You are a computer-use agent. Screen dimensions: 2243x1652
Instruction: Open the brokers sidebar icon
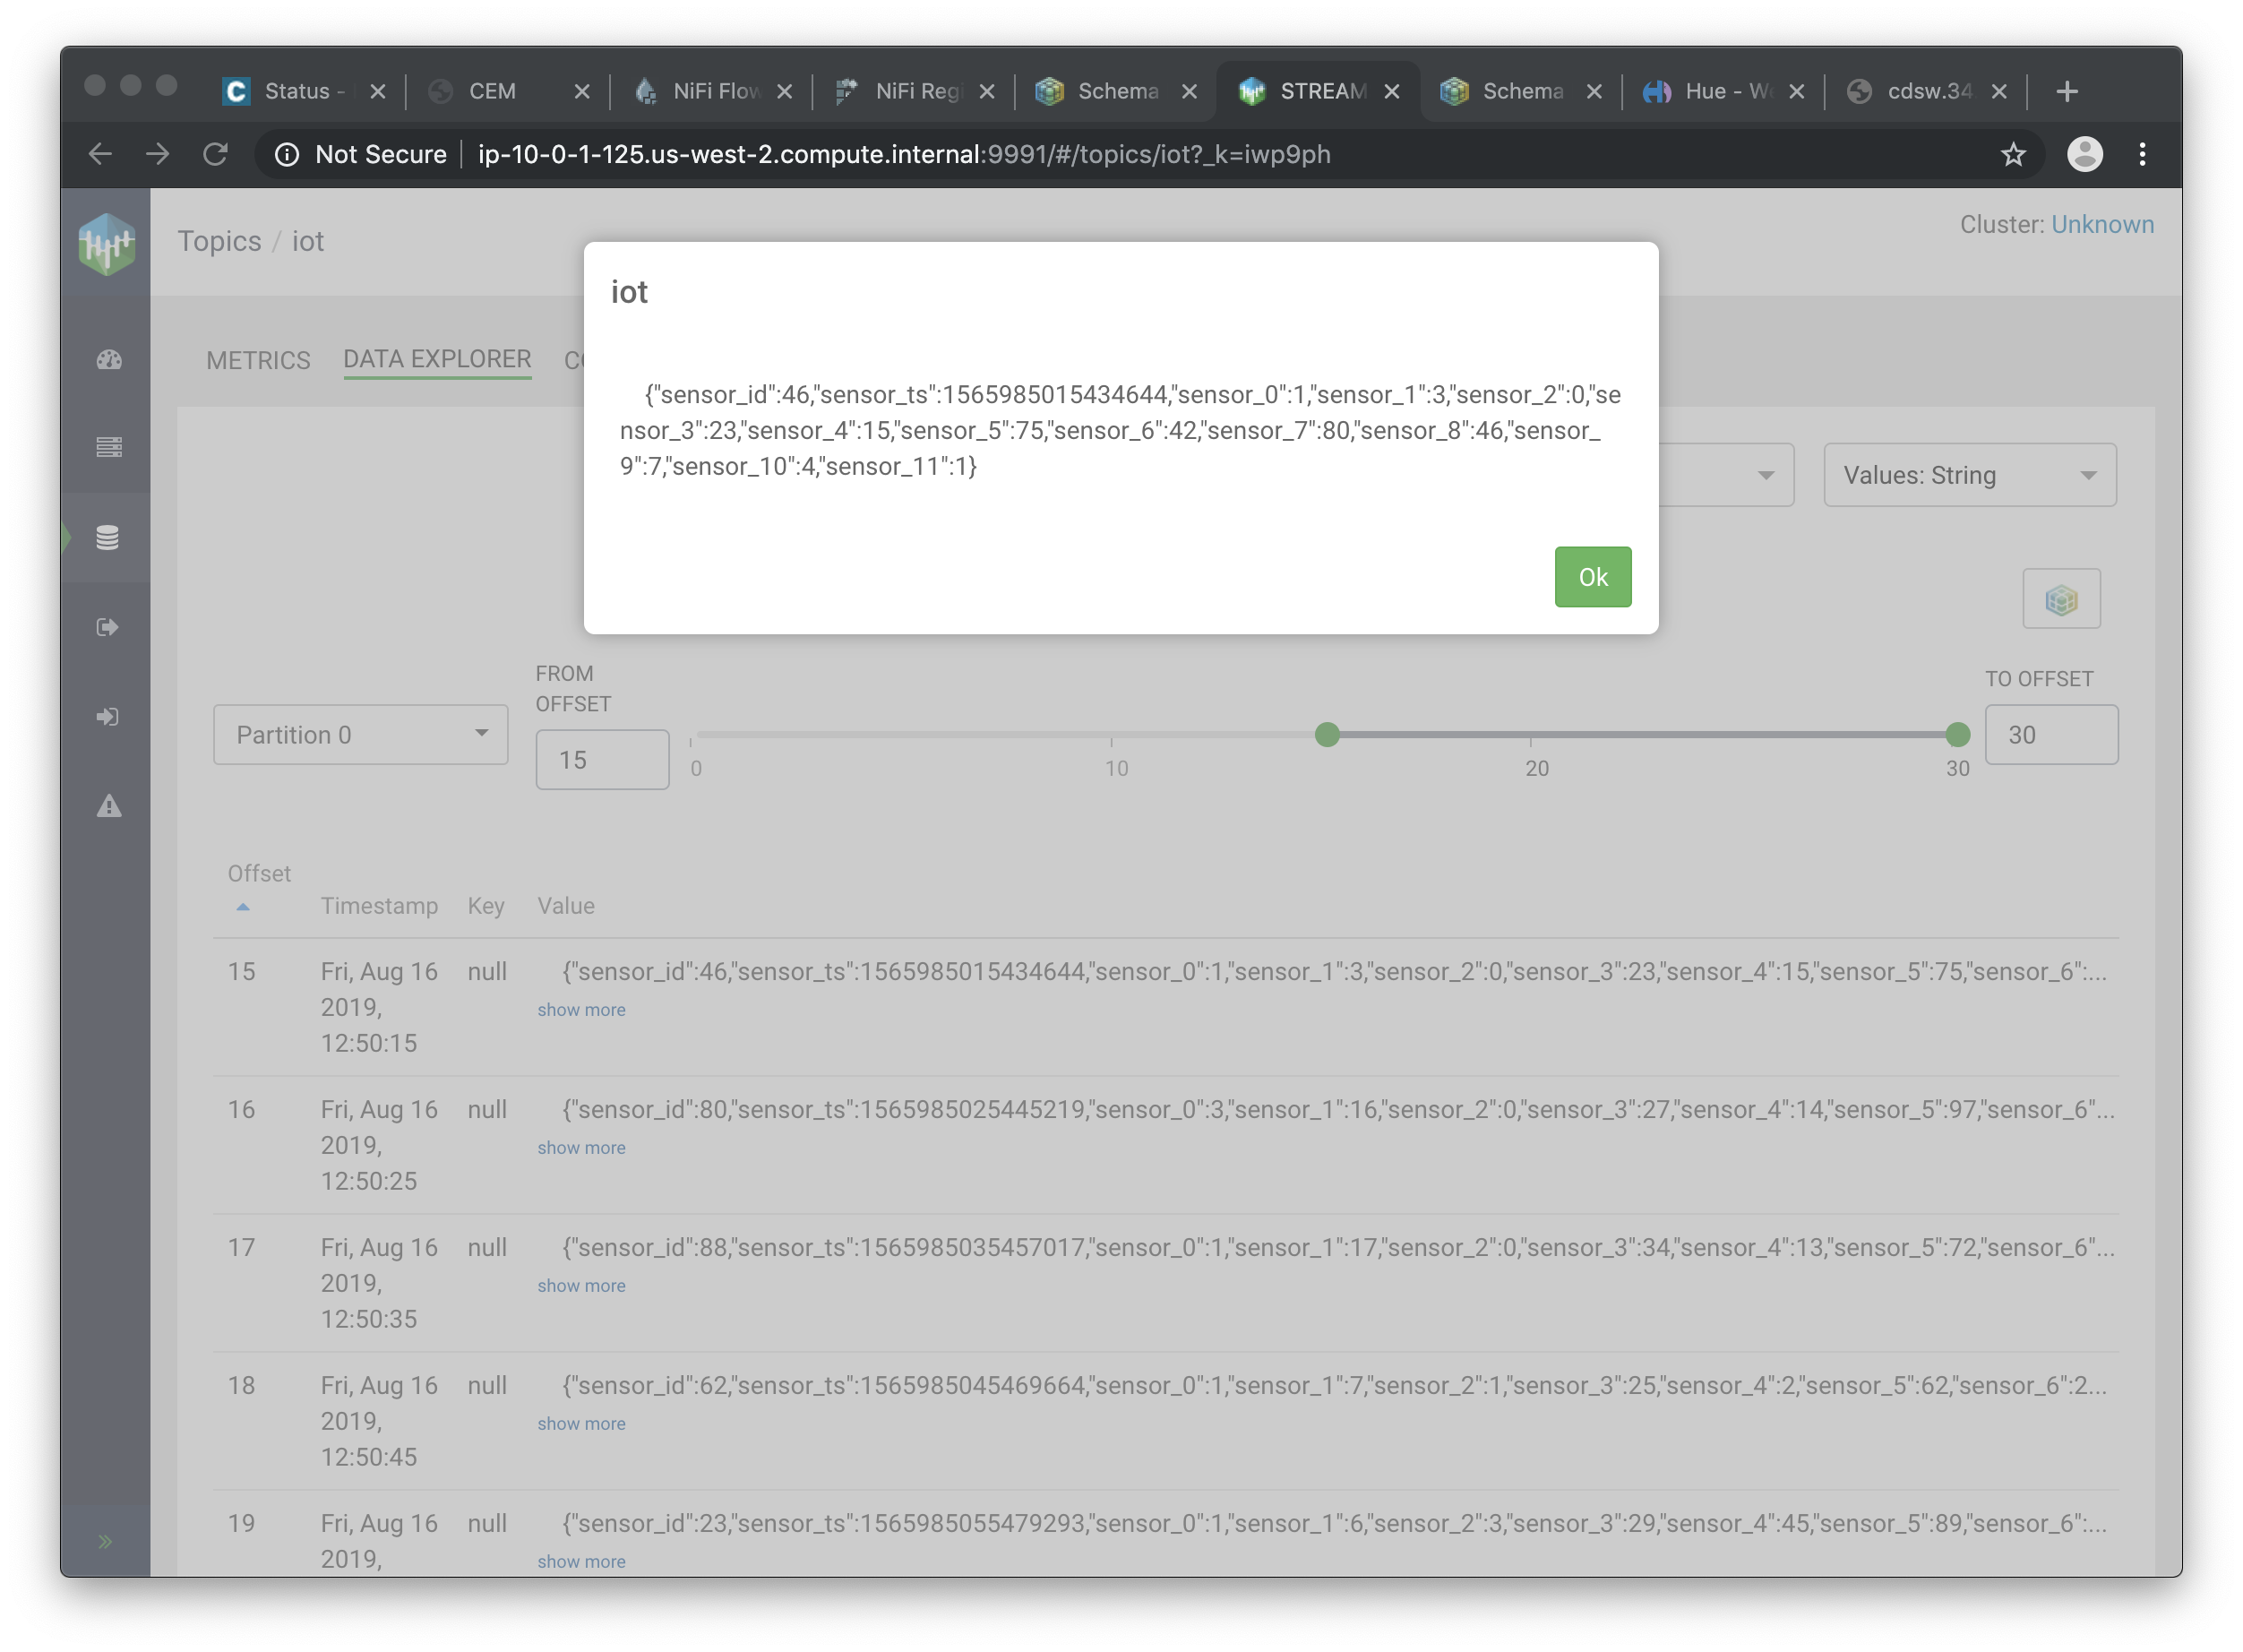point(108,447)
